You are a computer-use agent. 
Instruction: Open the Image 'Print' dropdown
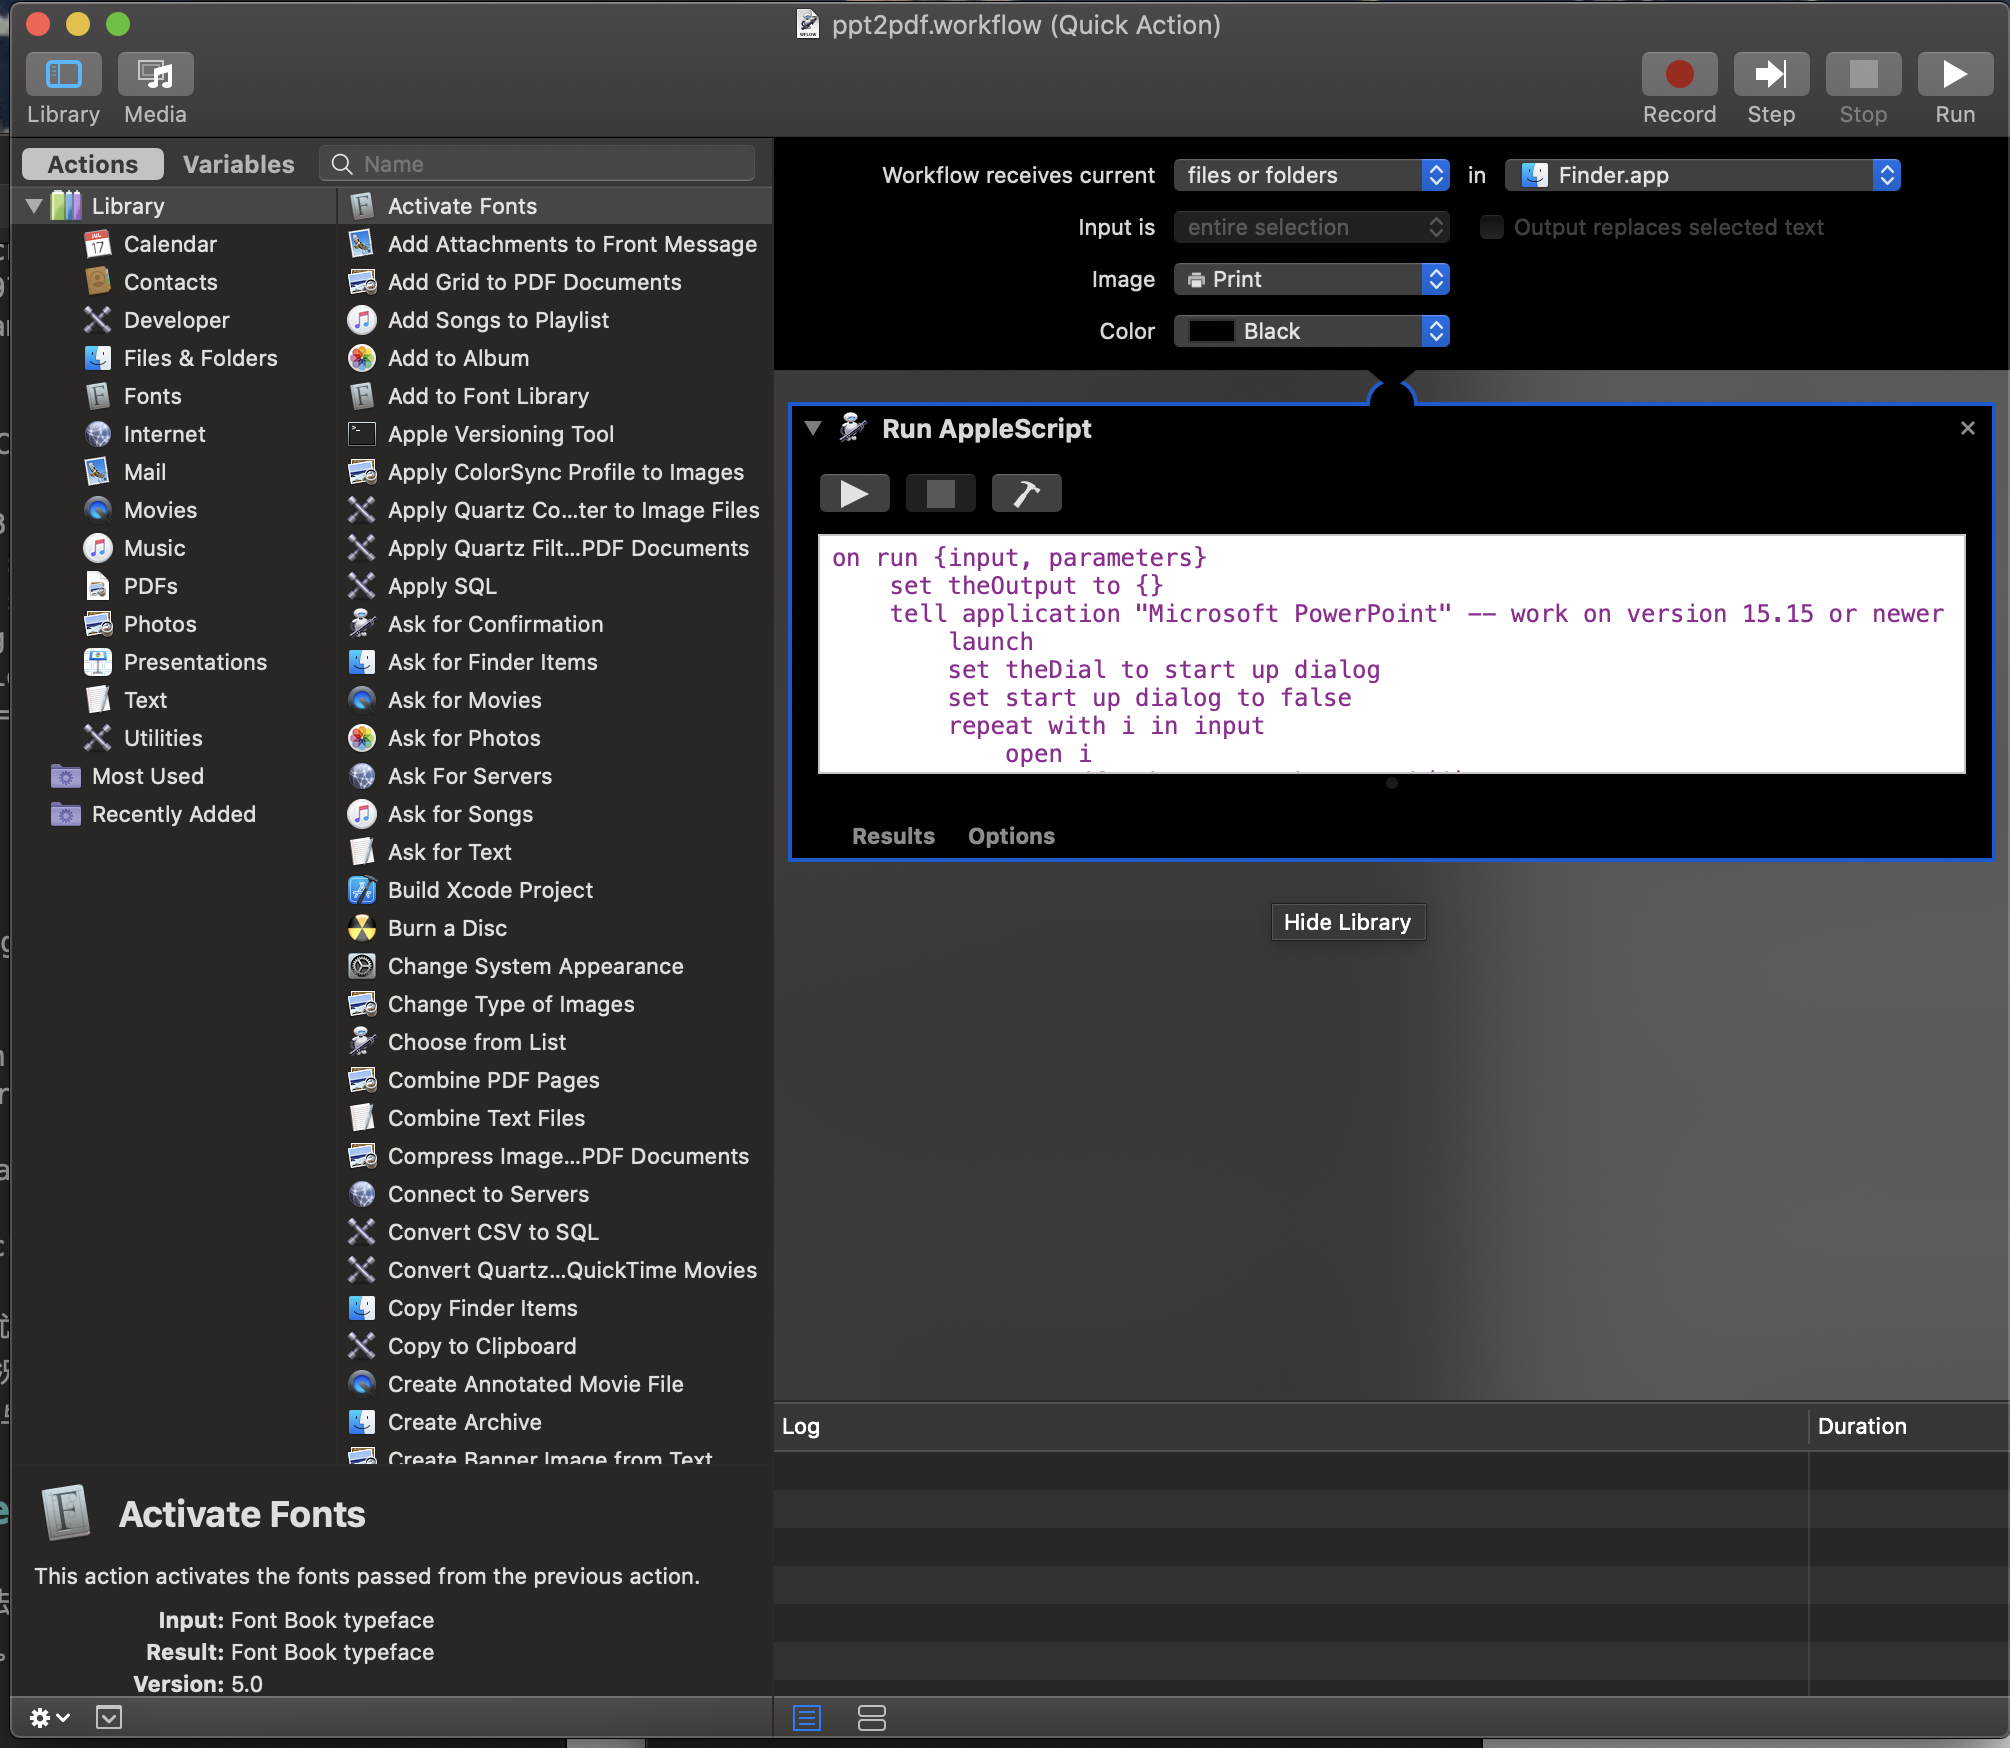click(1311, 279)
